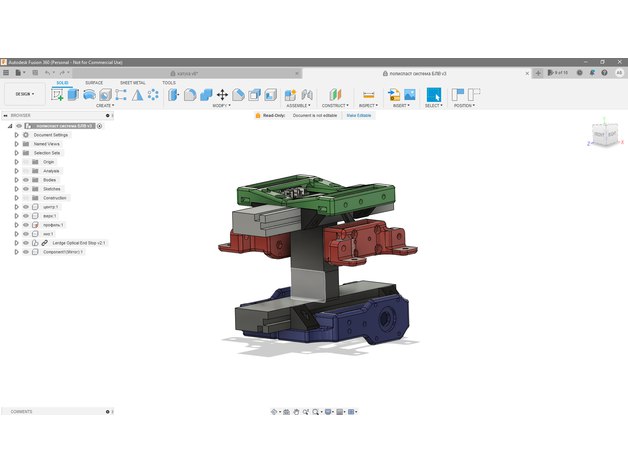Select the Shell tool
628x472 pixels.
pos(254,95)
